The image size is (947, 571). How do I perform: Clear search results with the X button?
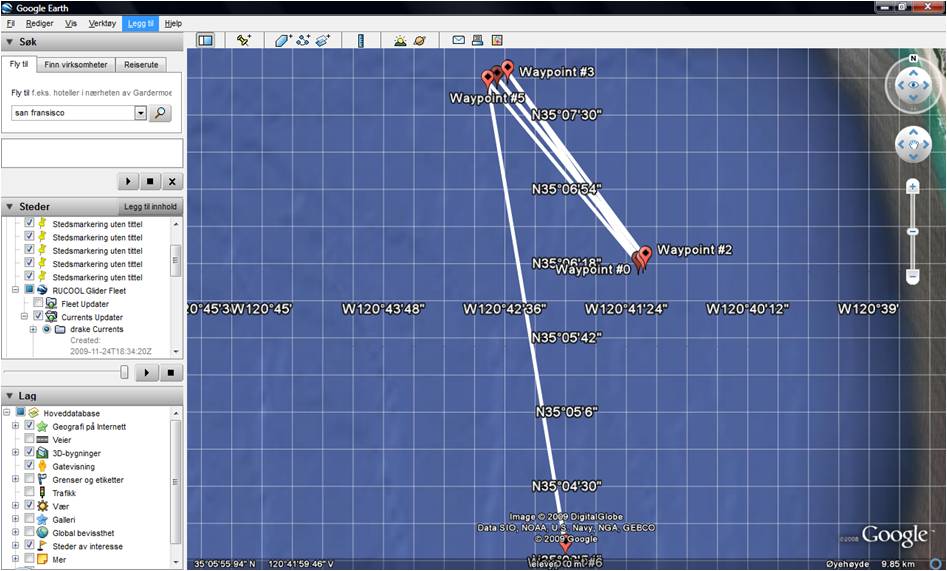tap(172, 181)
